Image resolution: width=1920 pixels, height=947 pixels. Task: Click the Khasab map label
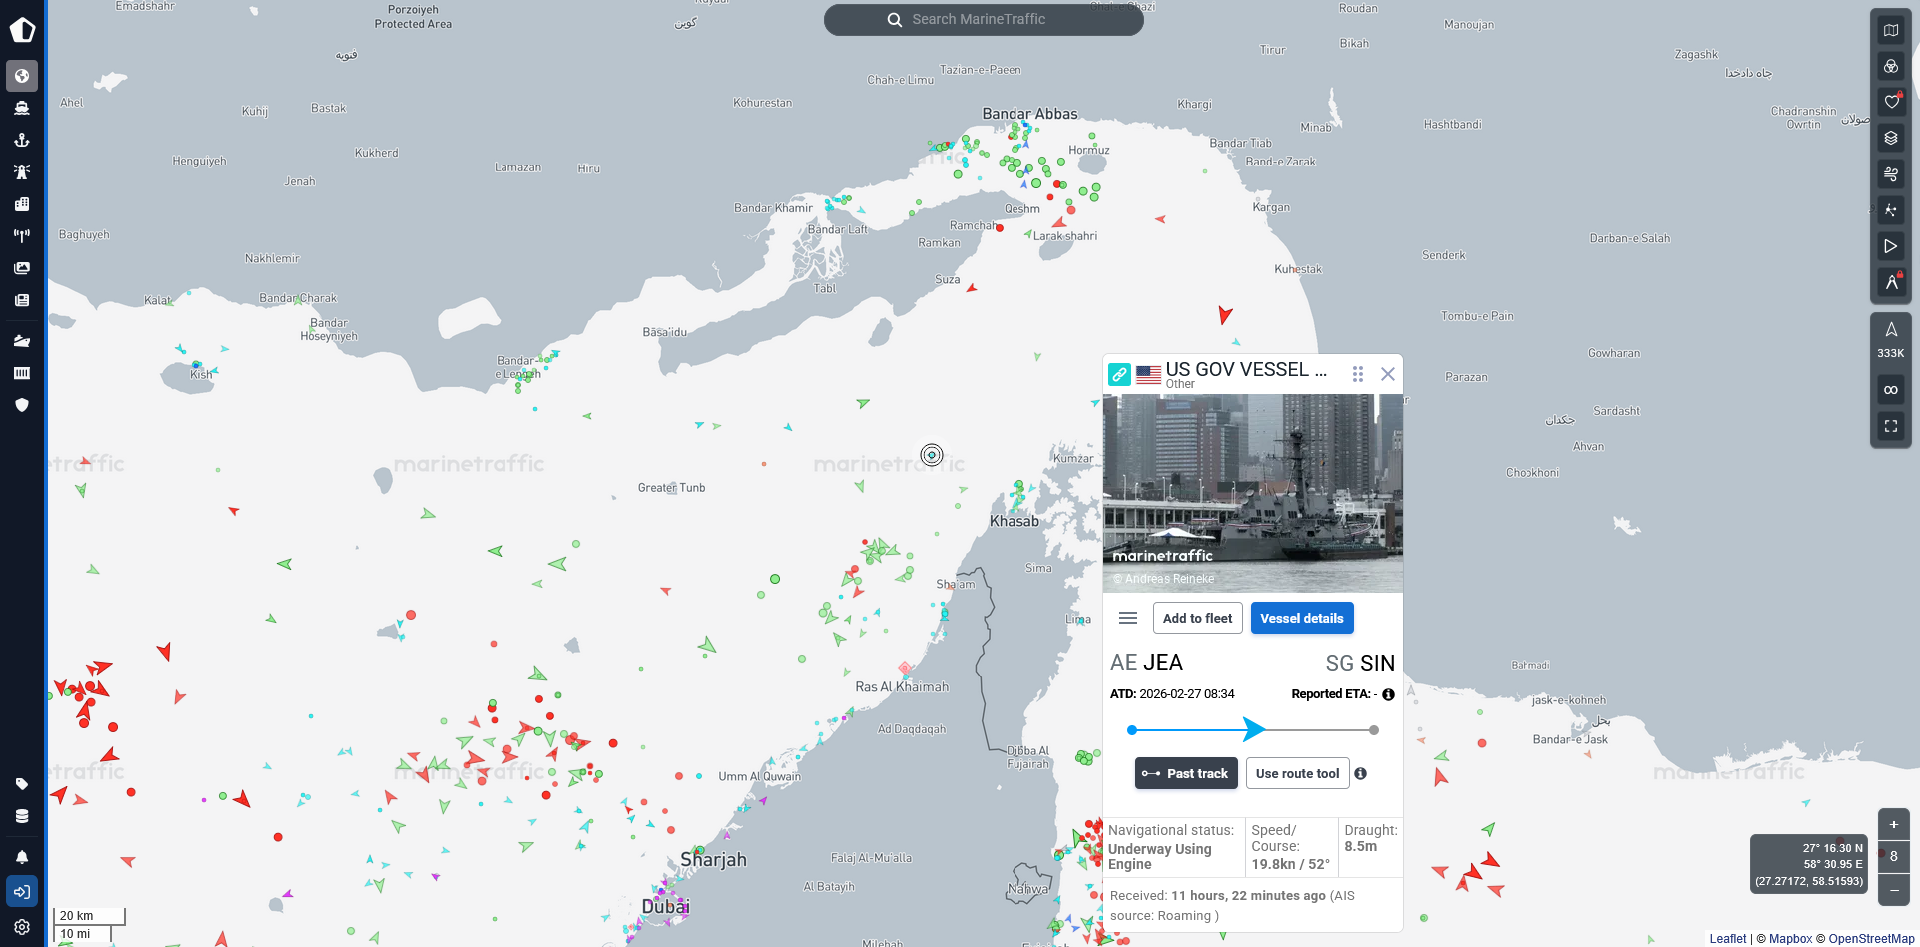point(1014,521)
